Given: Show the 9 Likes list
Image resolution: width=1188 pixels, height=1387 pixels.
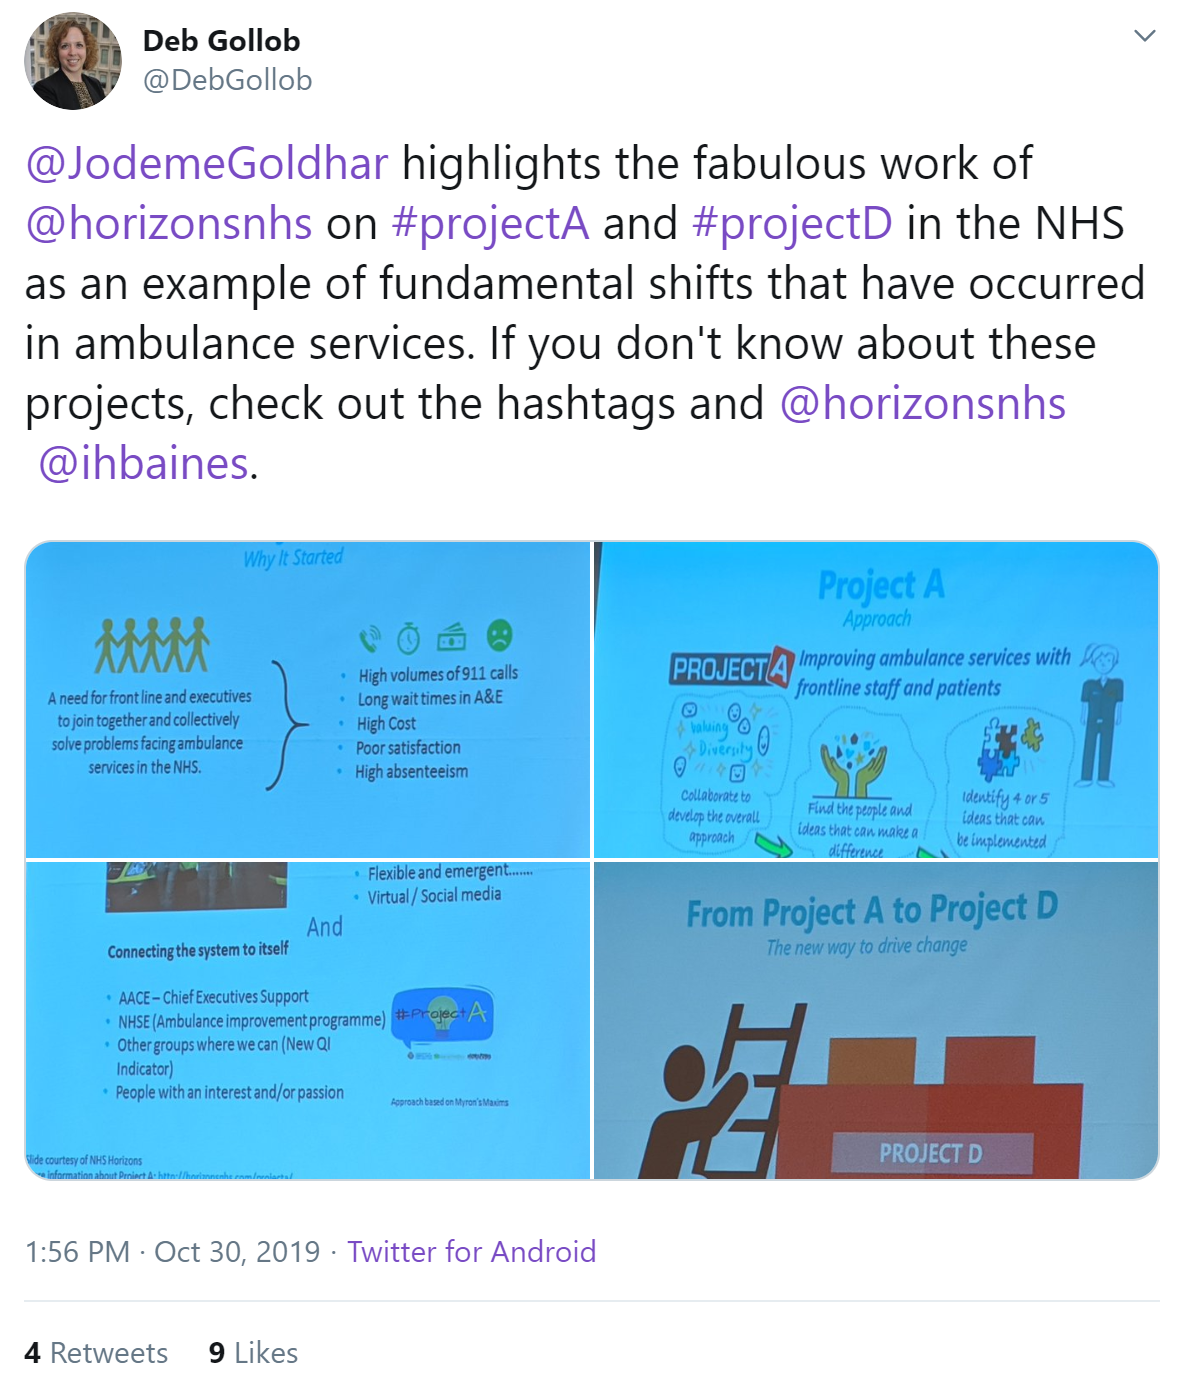Looking at the screenshot, I should 253,1353.
